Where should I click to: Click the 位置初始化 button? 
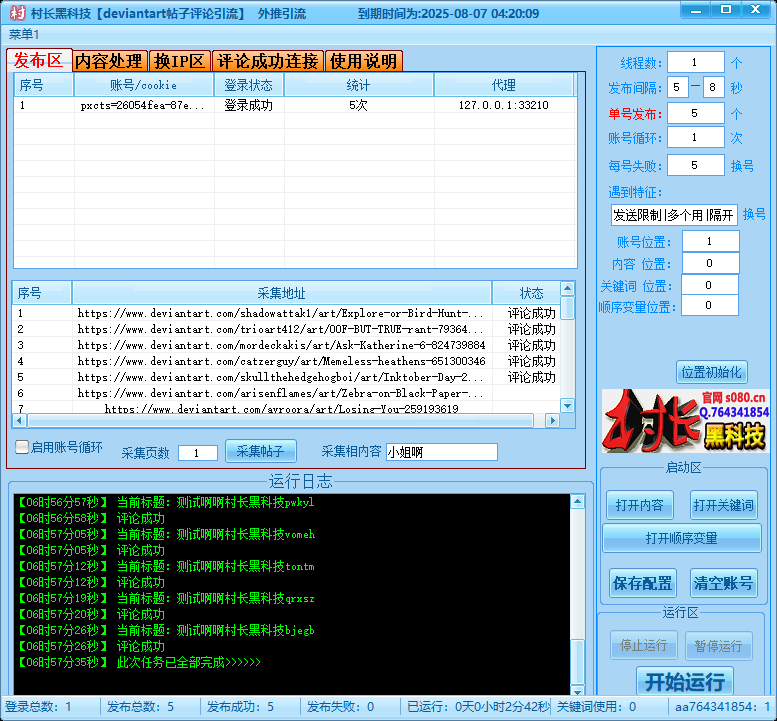[x=711, y=372]
